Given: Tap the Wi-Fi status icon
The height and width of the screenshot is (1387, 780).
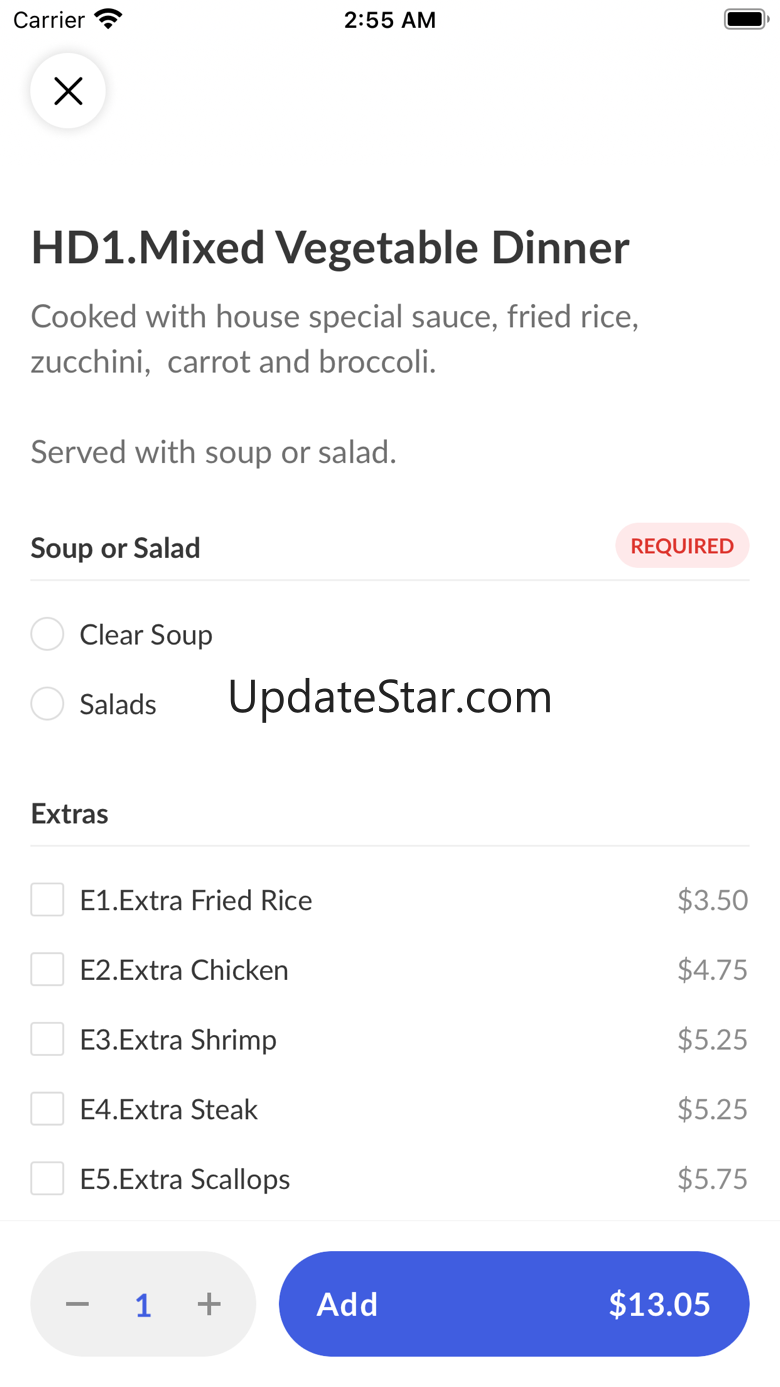Looking at the screenshot, I should (108, 19).
